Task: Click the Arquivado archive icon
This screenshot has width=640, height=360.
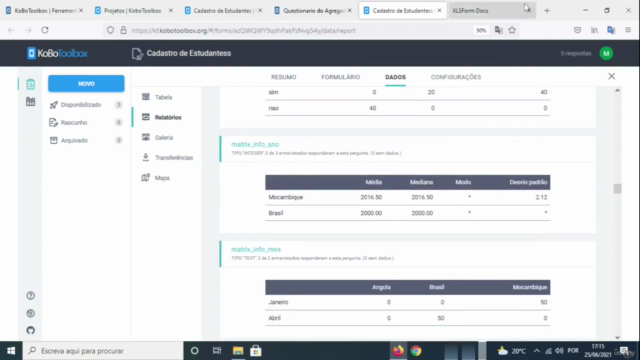Action: click(53, 140)
